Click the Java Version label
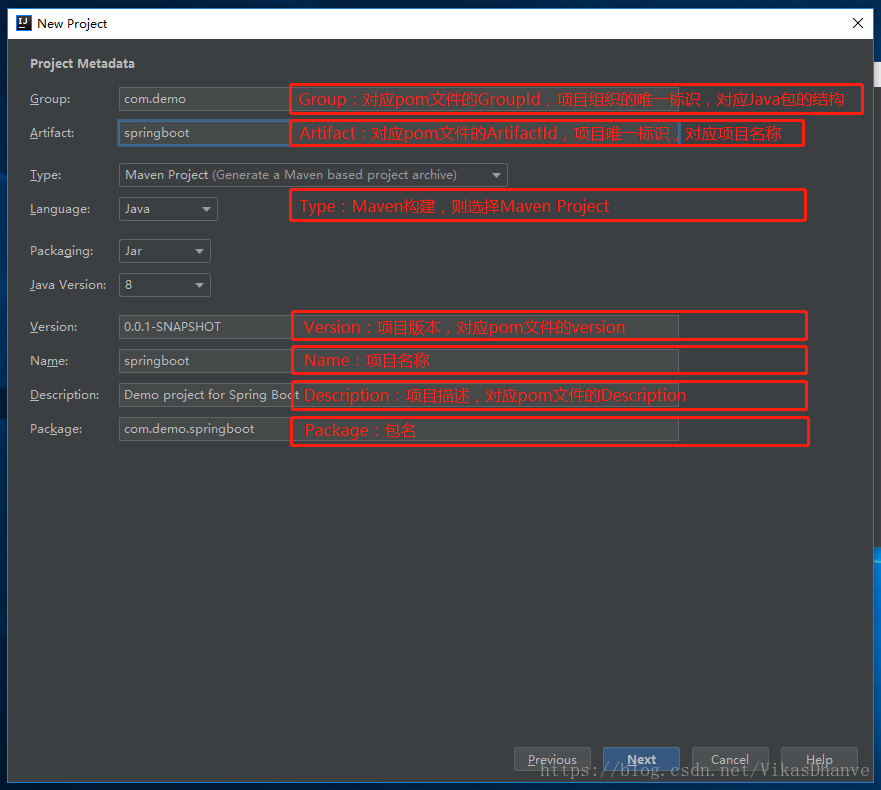The height and width of the screenshot is (790, 881). tap(68, 285)
